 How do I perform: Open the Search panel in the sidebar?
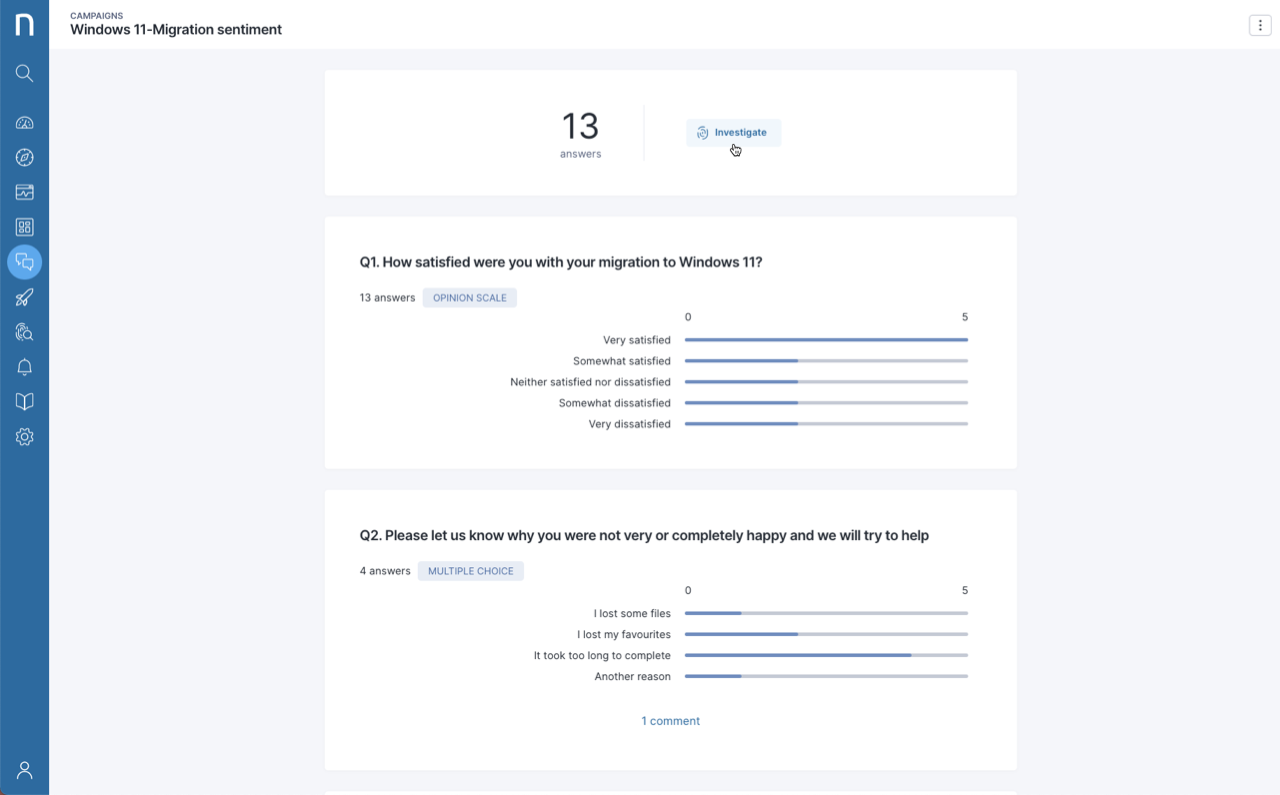pos(24,72)
